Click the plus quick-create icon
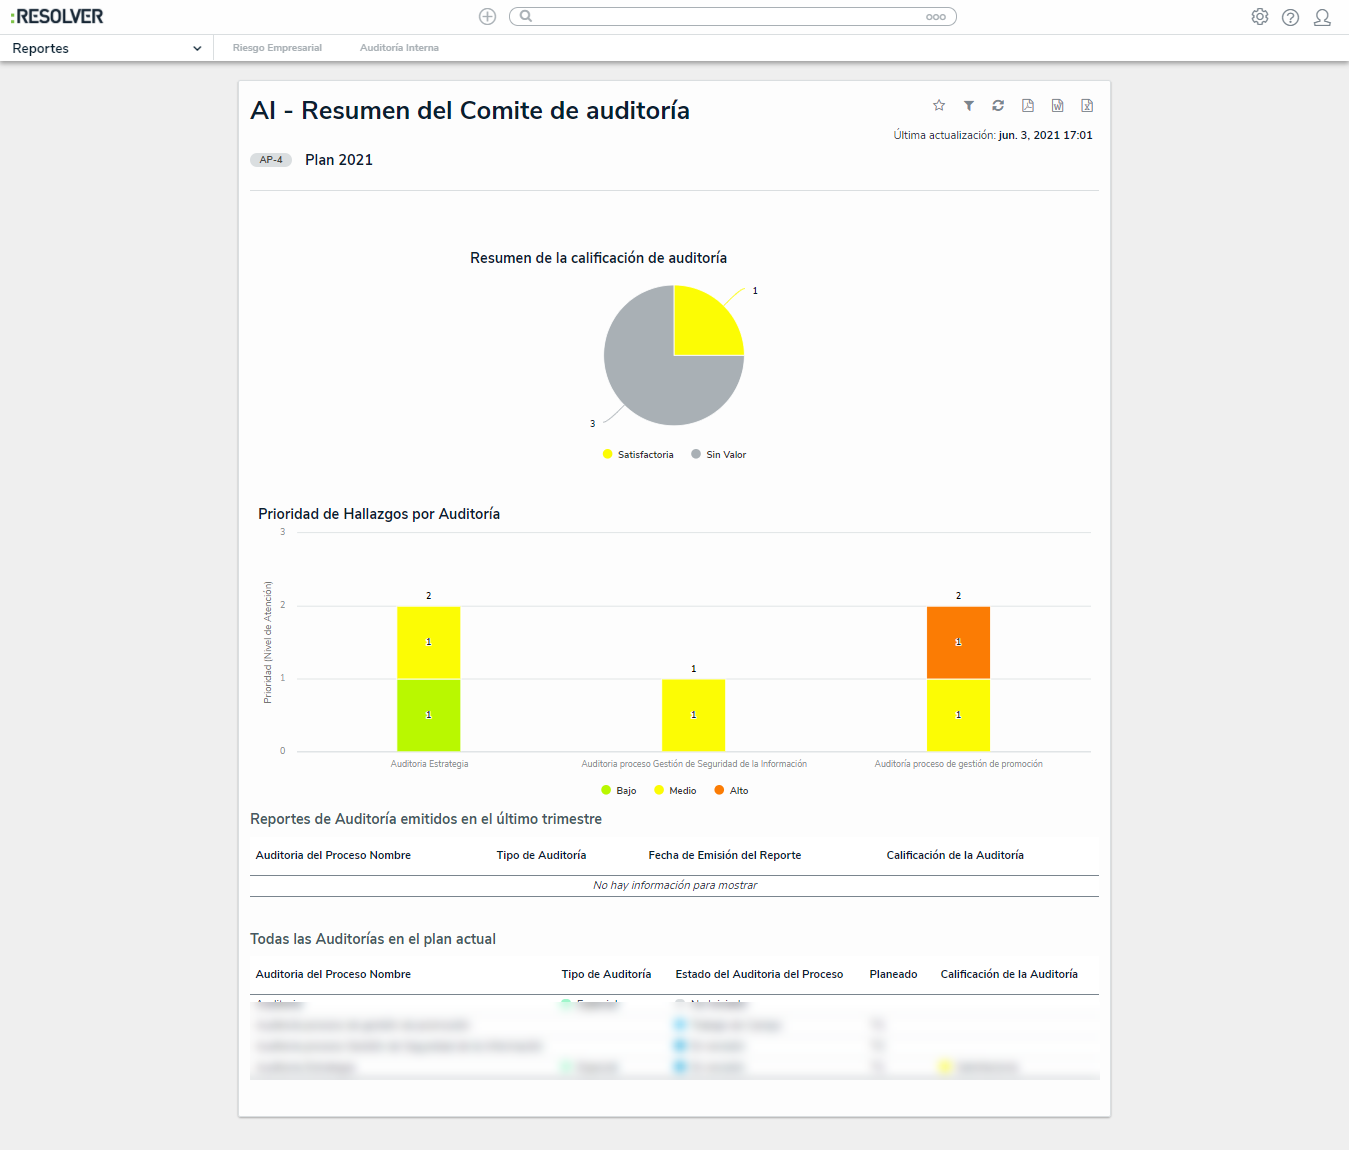The image size is (1349, 1150). coord(487,16)
